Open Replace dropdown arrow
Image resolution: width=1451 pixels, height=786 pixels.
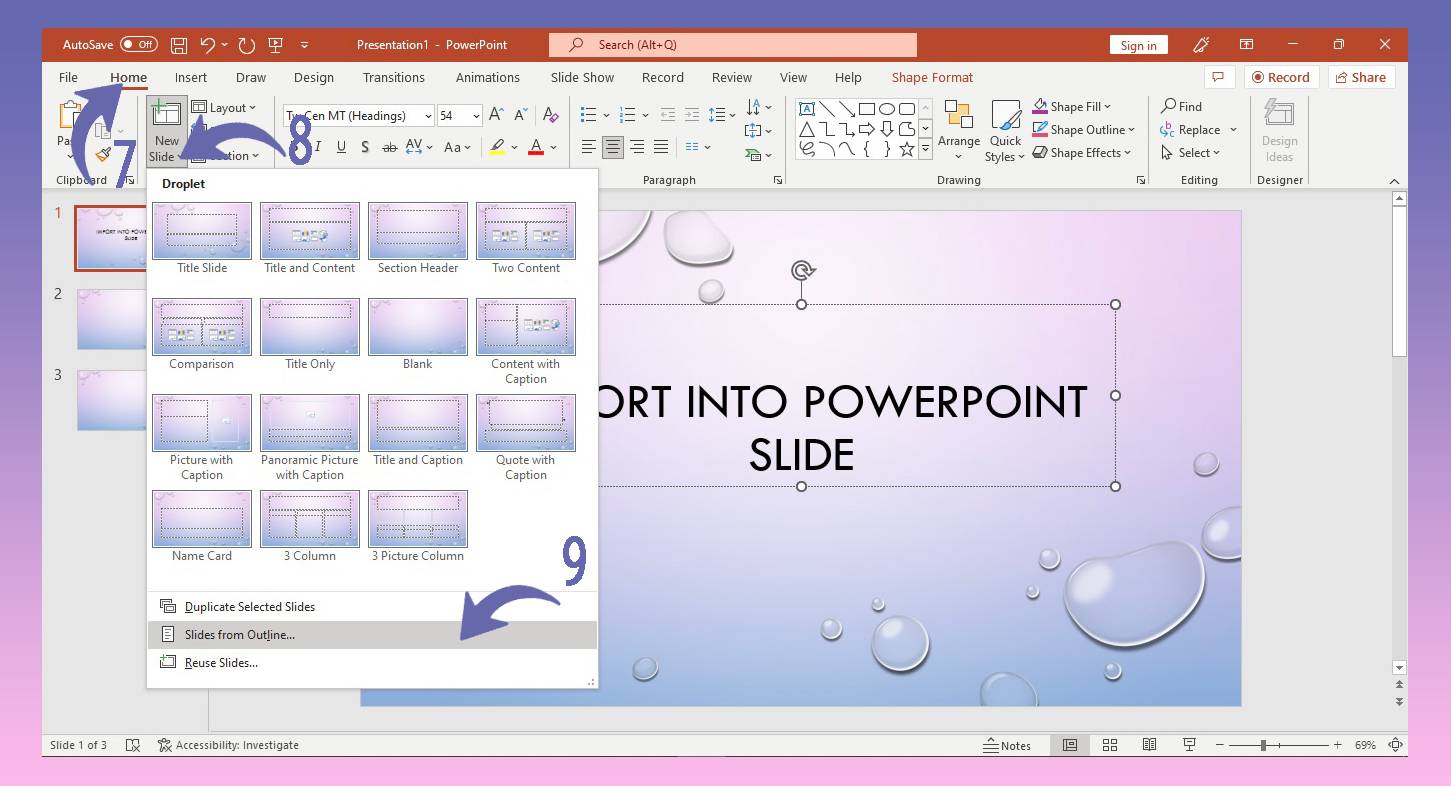(1234, 130)
